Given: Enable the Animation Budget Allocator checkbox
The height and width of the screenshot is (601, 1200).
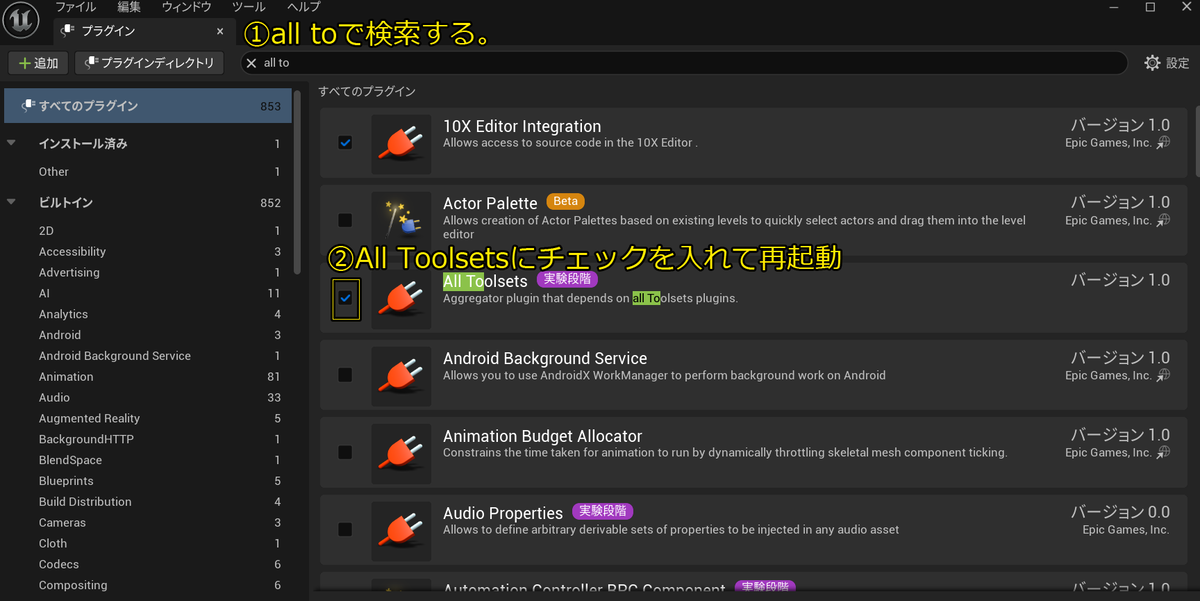Looking at the screenshot, I should [345, 452].
